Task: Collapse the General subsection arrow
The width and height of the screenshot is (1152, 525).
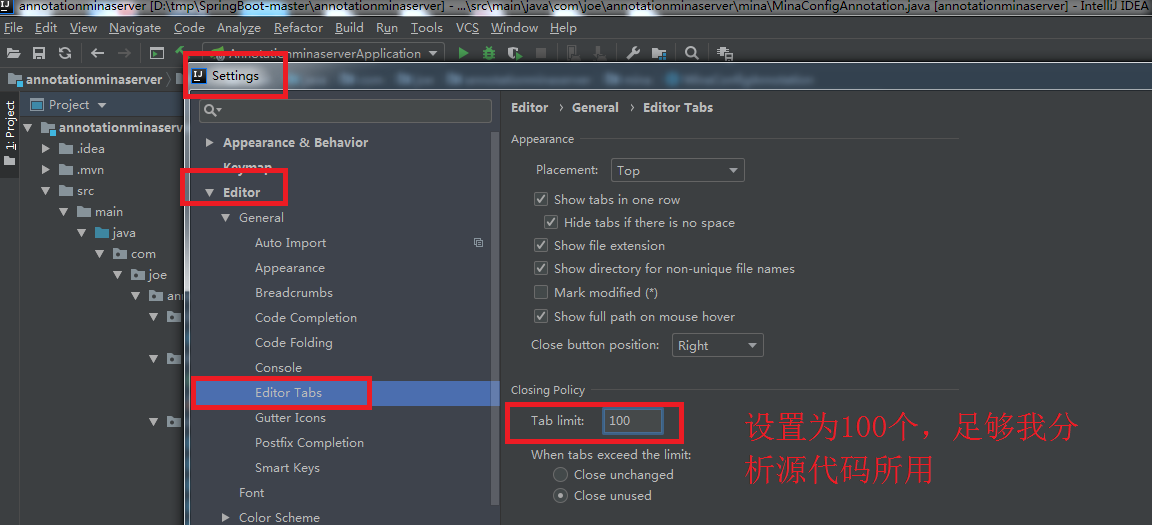Action: (226, 218)
